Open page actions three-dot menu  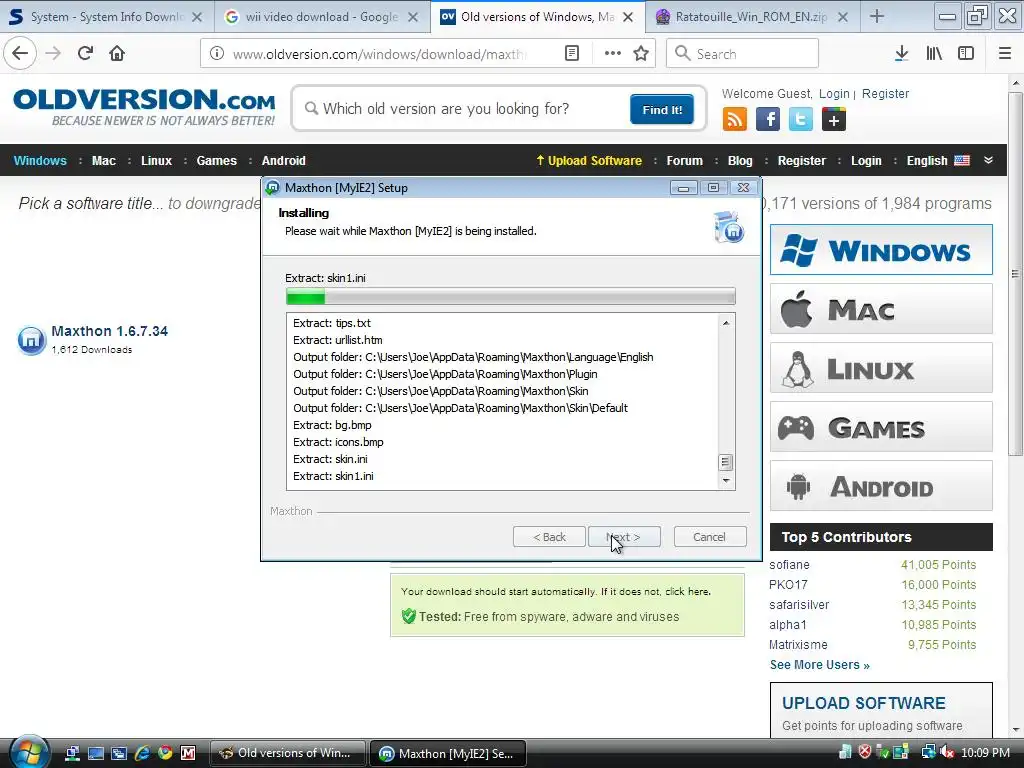[x=613, y=54]
